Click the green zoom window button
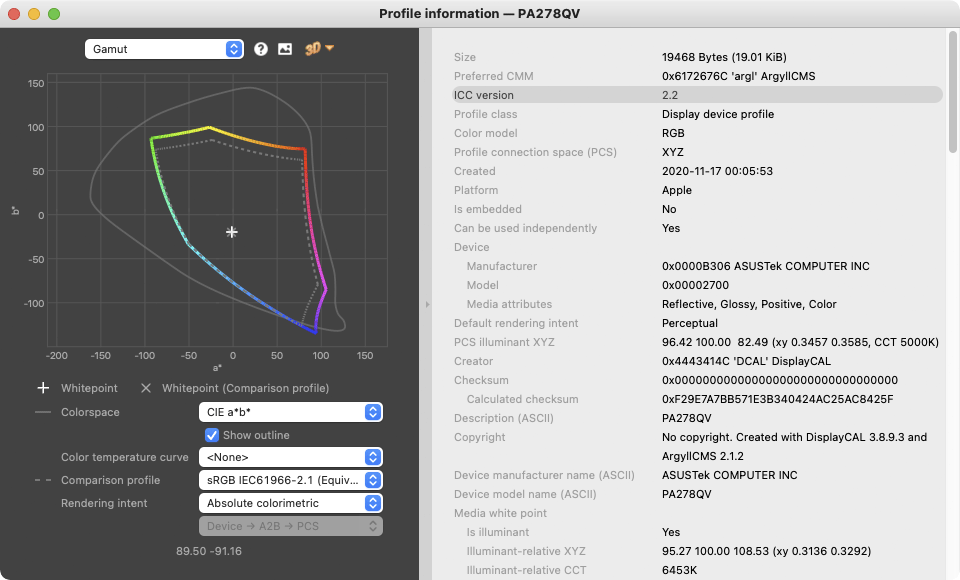The image size is (960, 580). click(x=54, y=14)
